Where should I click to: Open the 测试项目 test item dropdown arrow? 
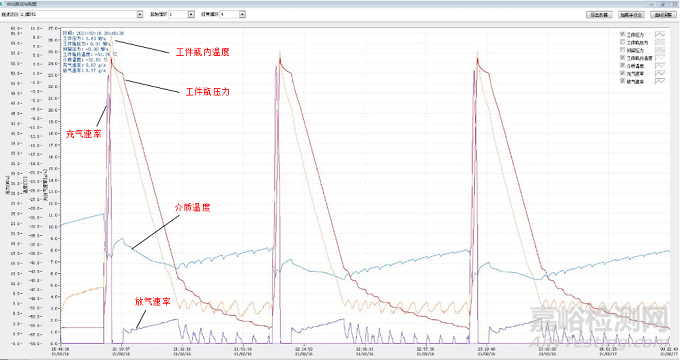tap(140, 14)
